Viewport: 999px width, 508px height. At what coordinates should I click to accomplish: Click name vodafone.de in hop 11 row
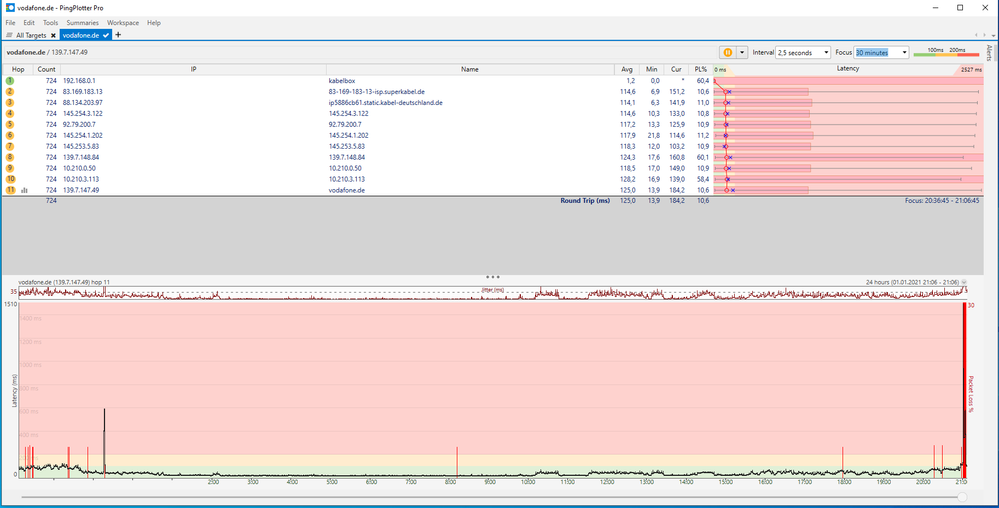coord(345,190)
